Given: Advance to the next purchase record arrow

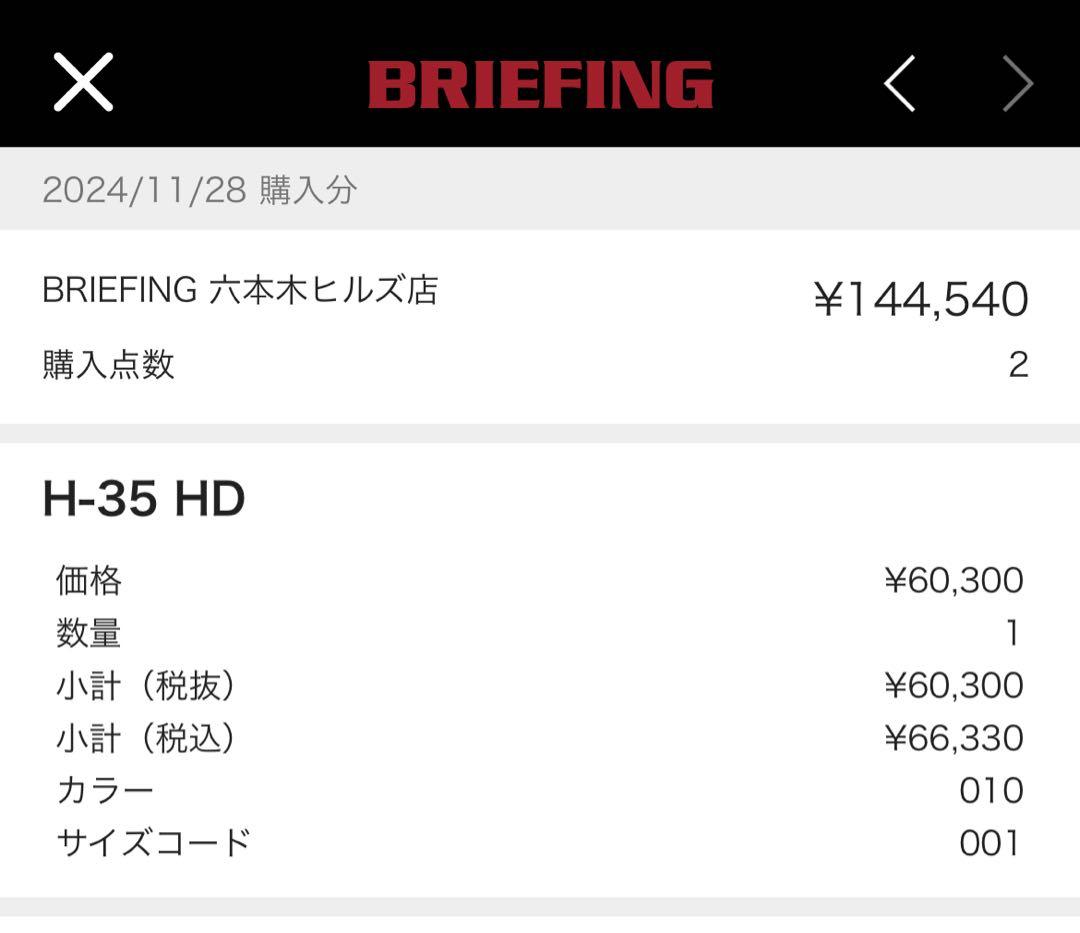Looking at the screenshot, I should tap(1017, 82).
